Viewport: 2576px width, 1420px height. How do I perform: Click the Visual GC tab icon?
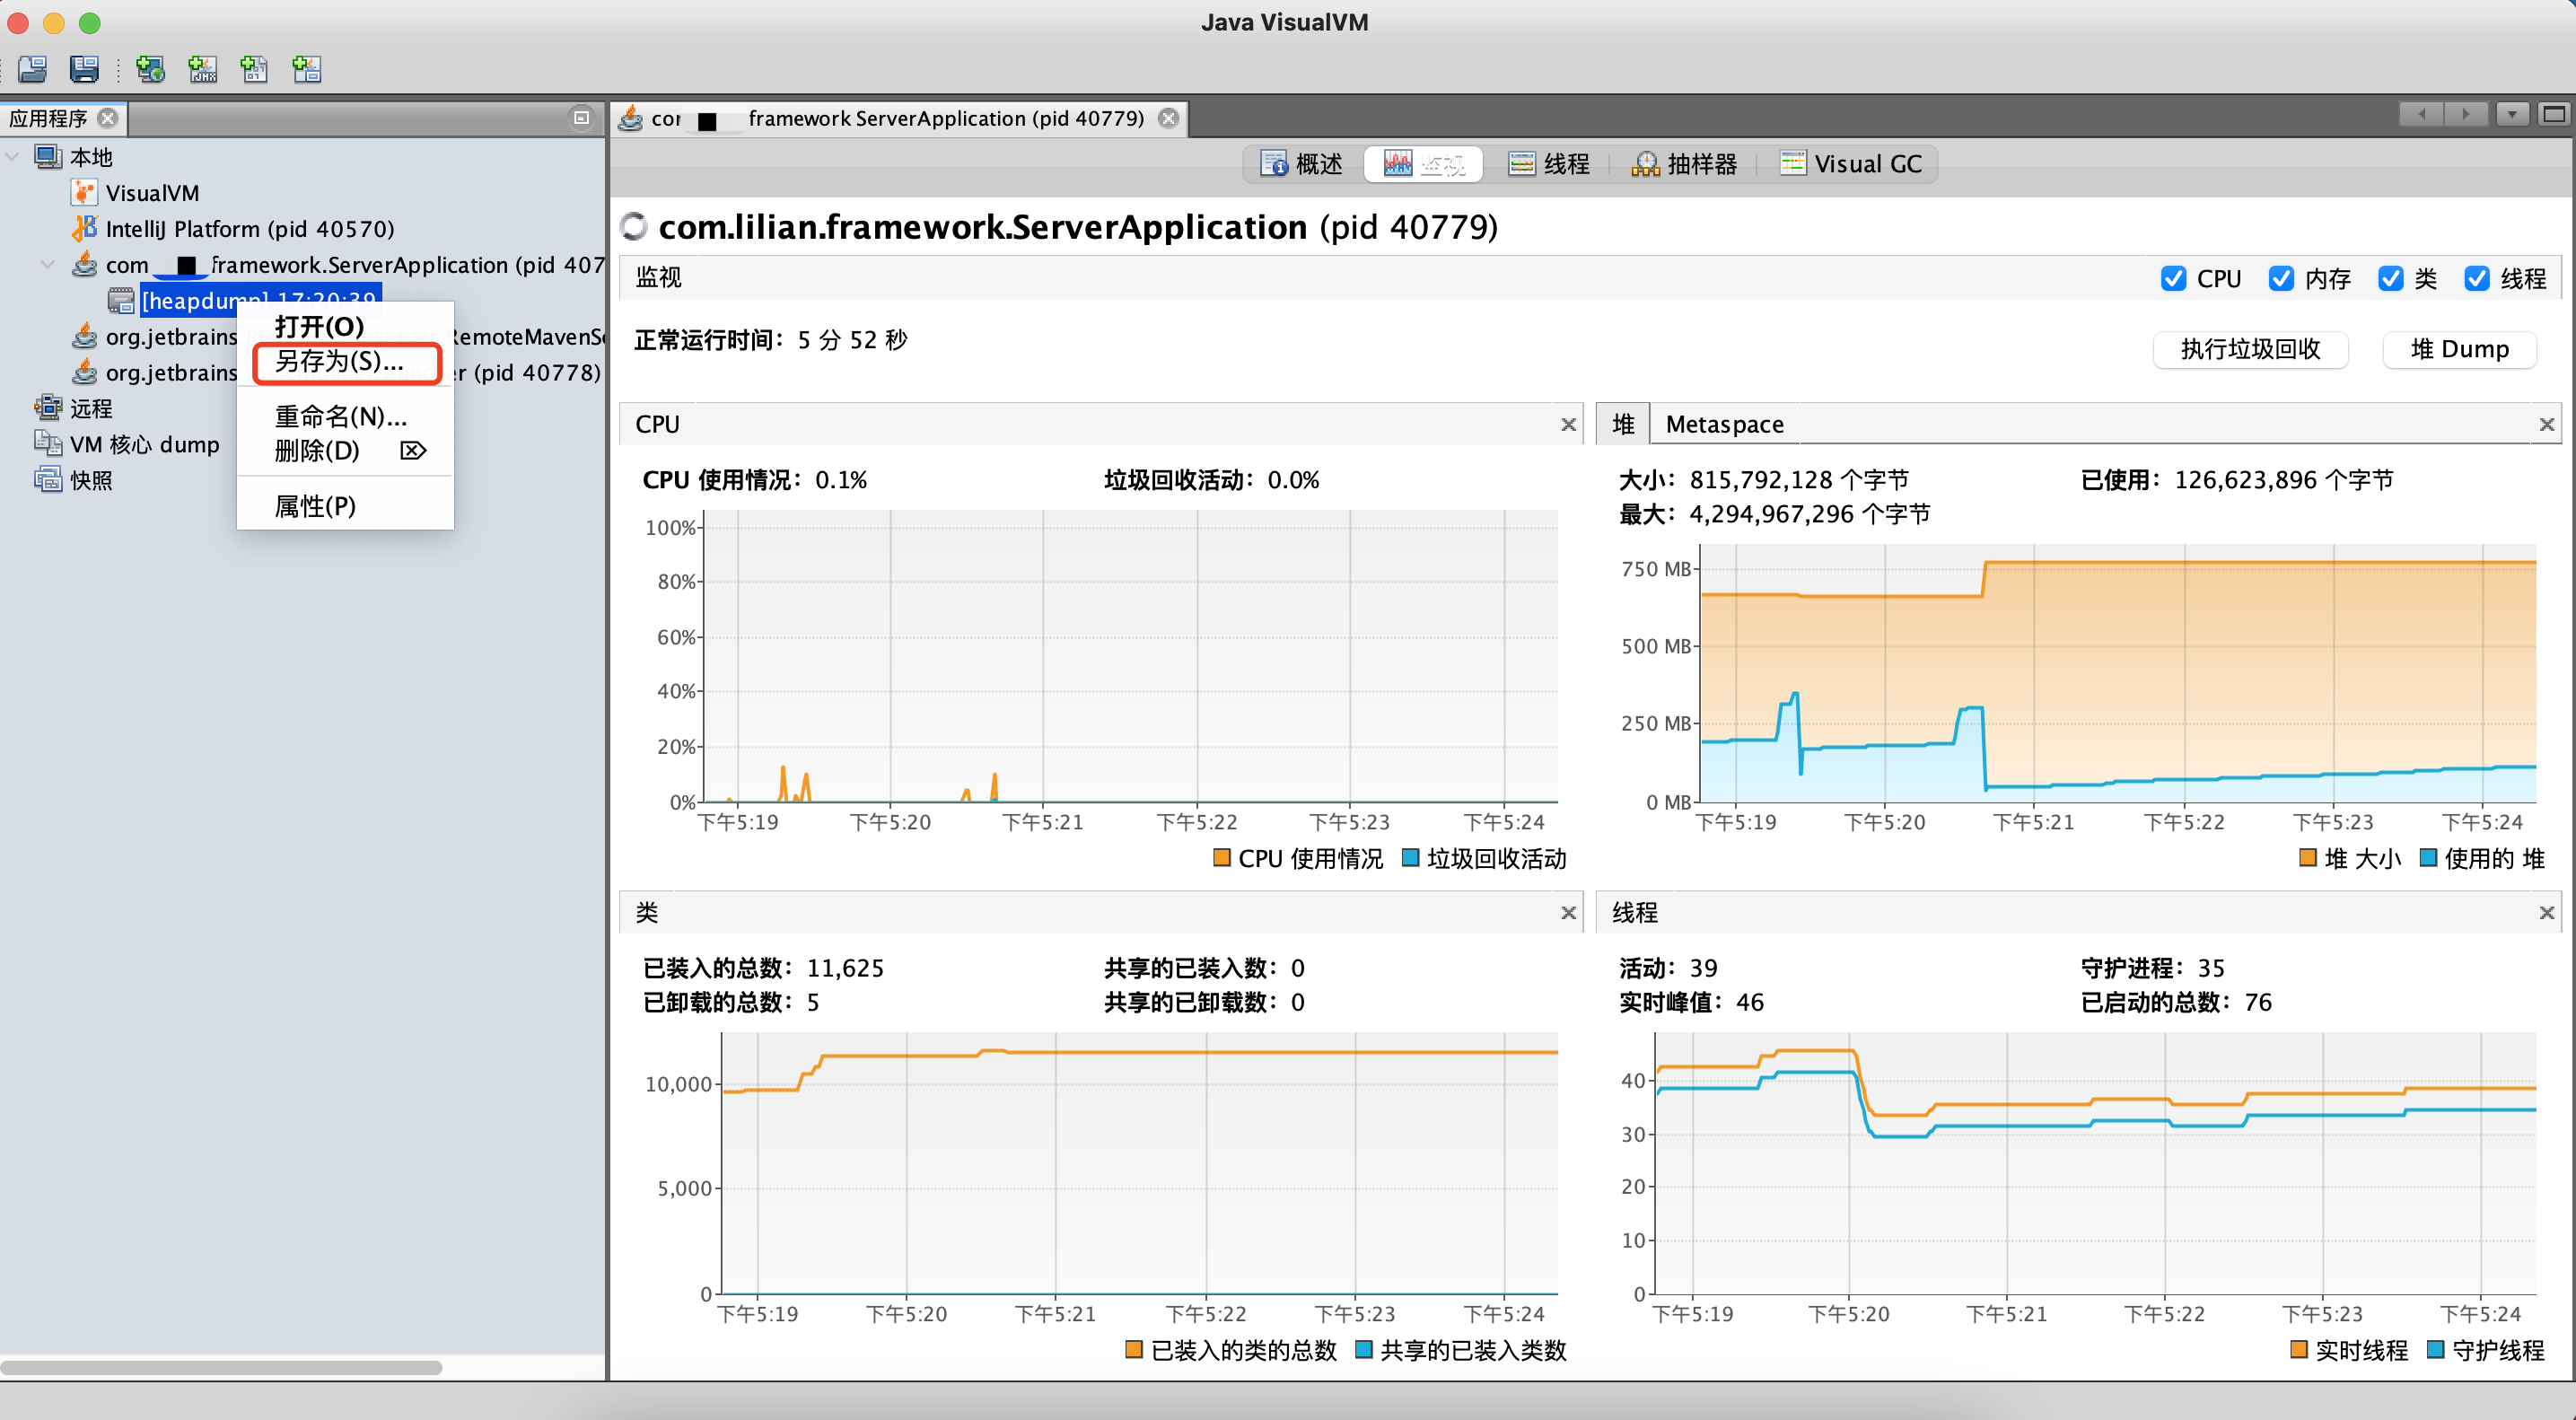[1792, 162]
